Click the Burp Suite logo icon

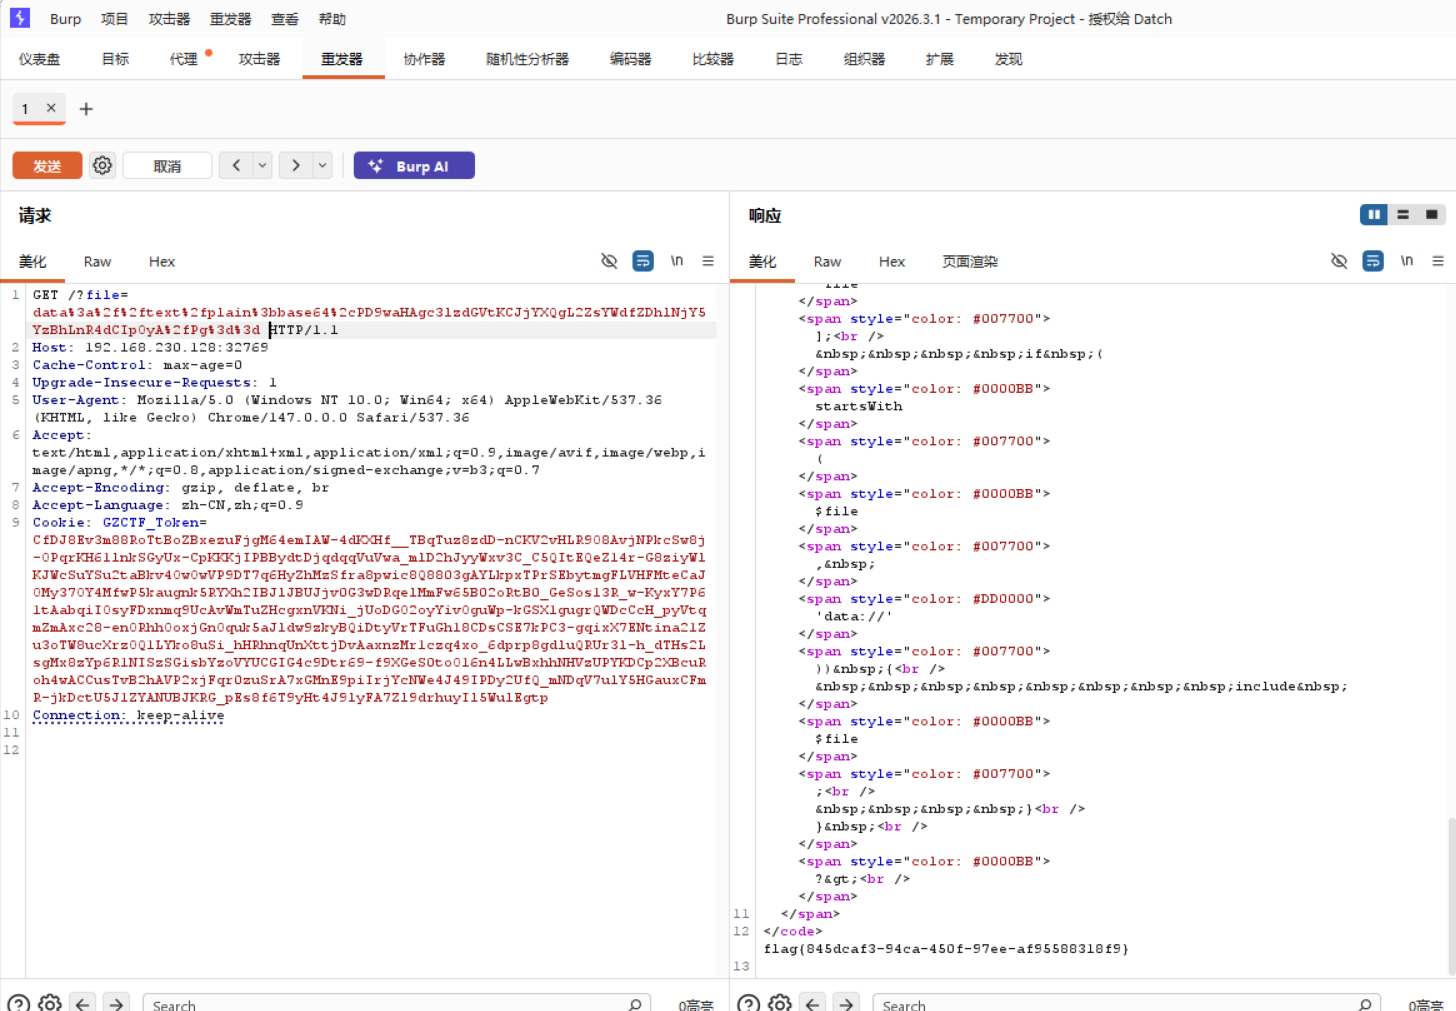pyautogui.click(x=20, y=18)
